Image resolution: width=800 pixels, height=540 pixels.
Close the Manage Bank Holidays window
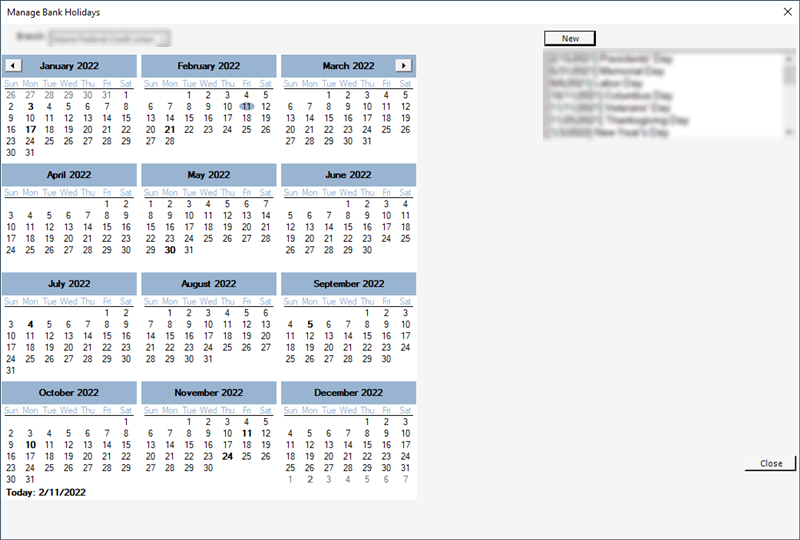(787, 12)
